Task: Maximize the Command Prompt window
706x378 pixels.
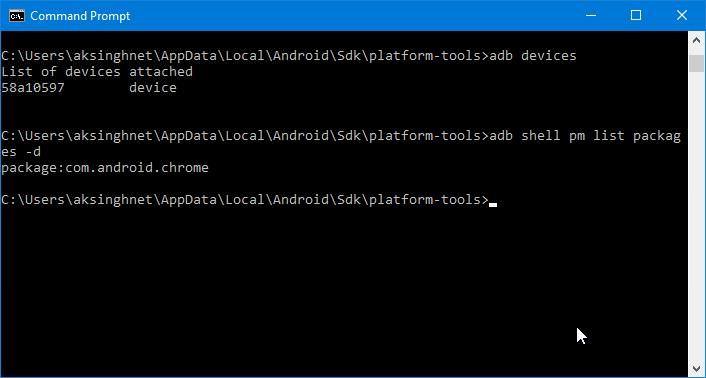Action: (x=636, y=15)
